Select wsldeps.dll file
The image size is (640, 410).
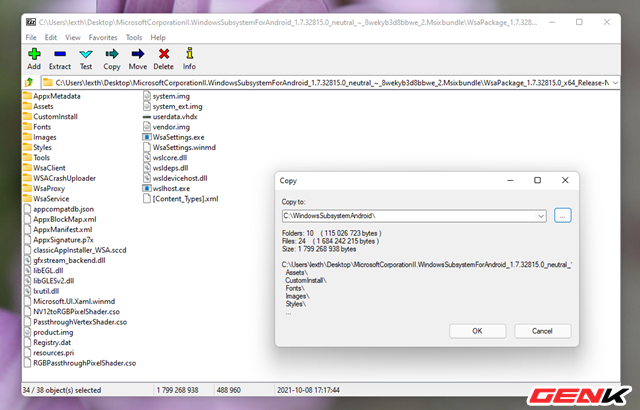(166, 168)
